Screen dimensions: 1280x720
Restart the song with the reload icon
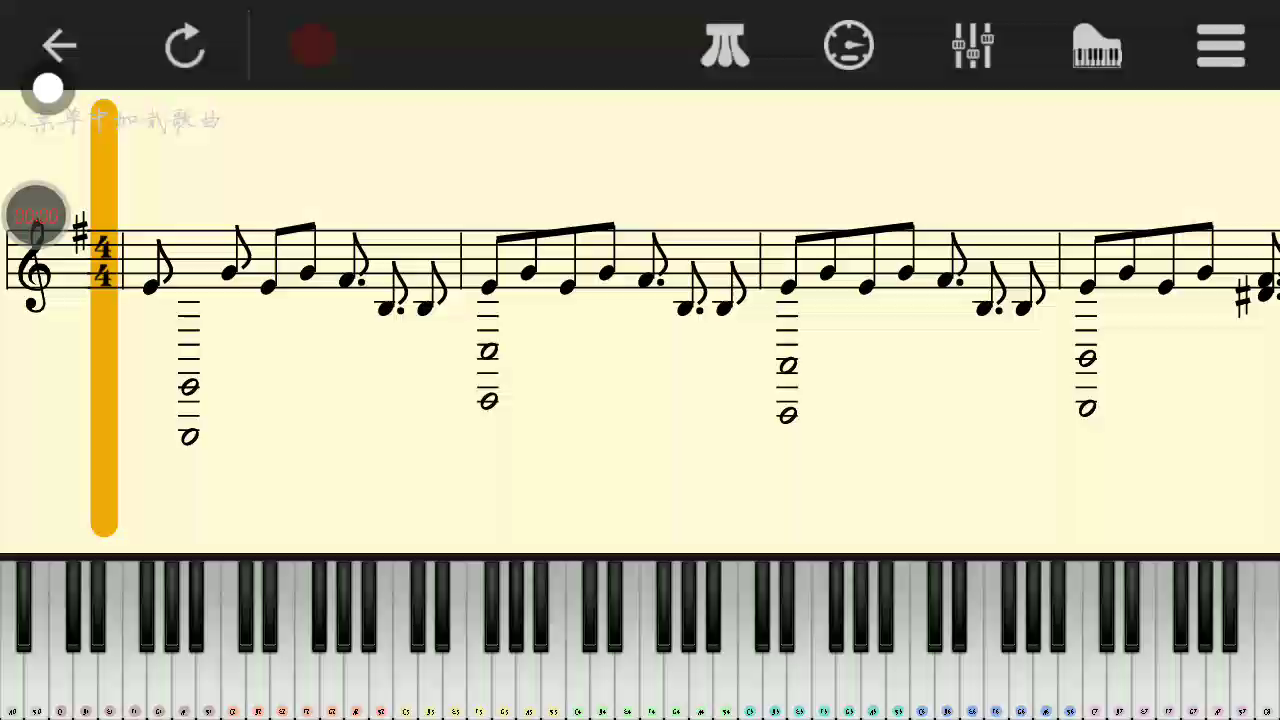click(185, 46)
